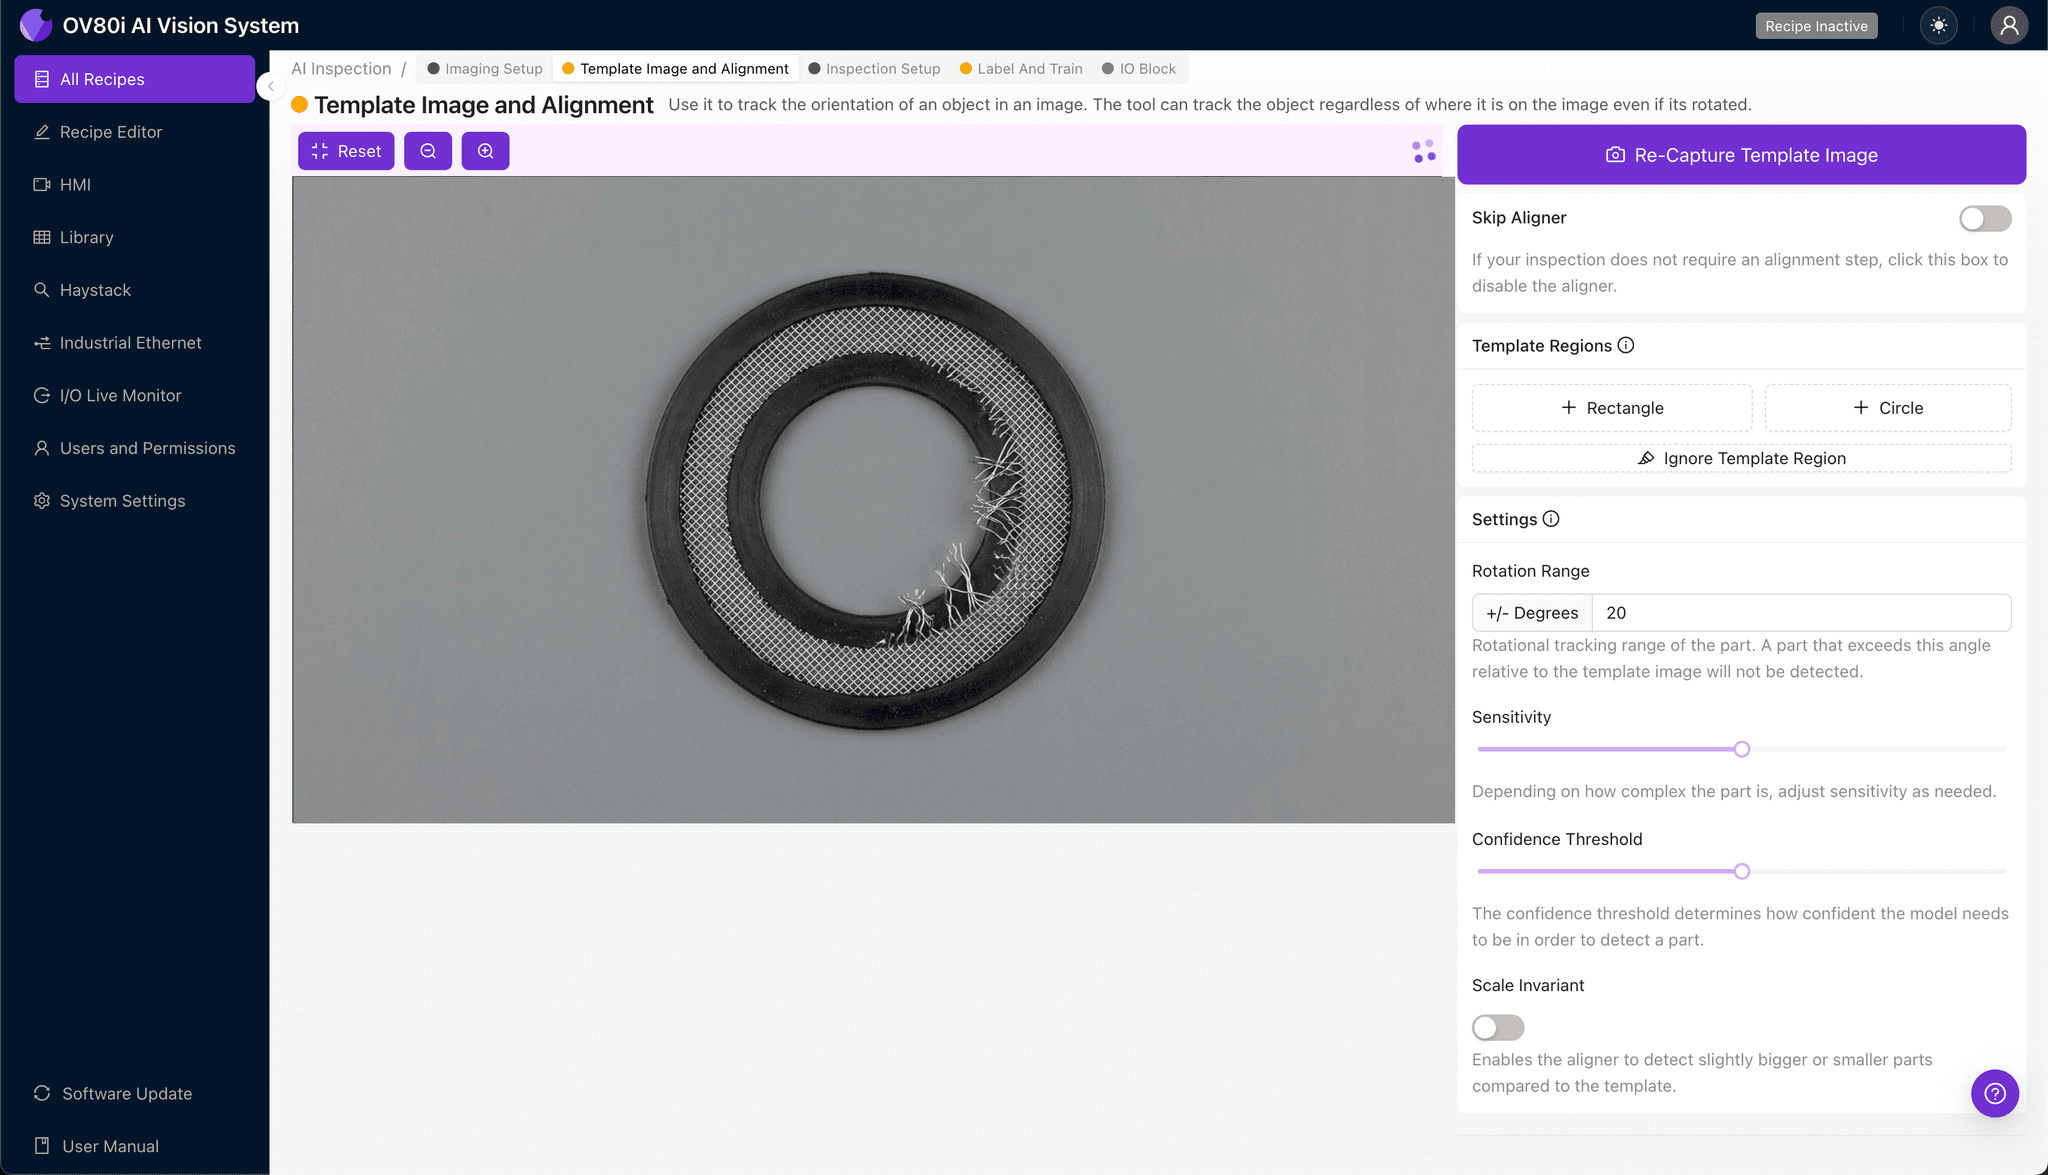The height and width of the screenshot is (1175, 2048).
Task: Click the purple dots icon above image
Action: [x=1424, y=151]
